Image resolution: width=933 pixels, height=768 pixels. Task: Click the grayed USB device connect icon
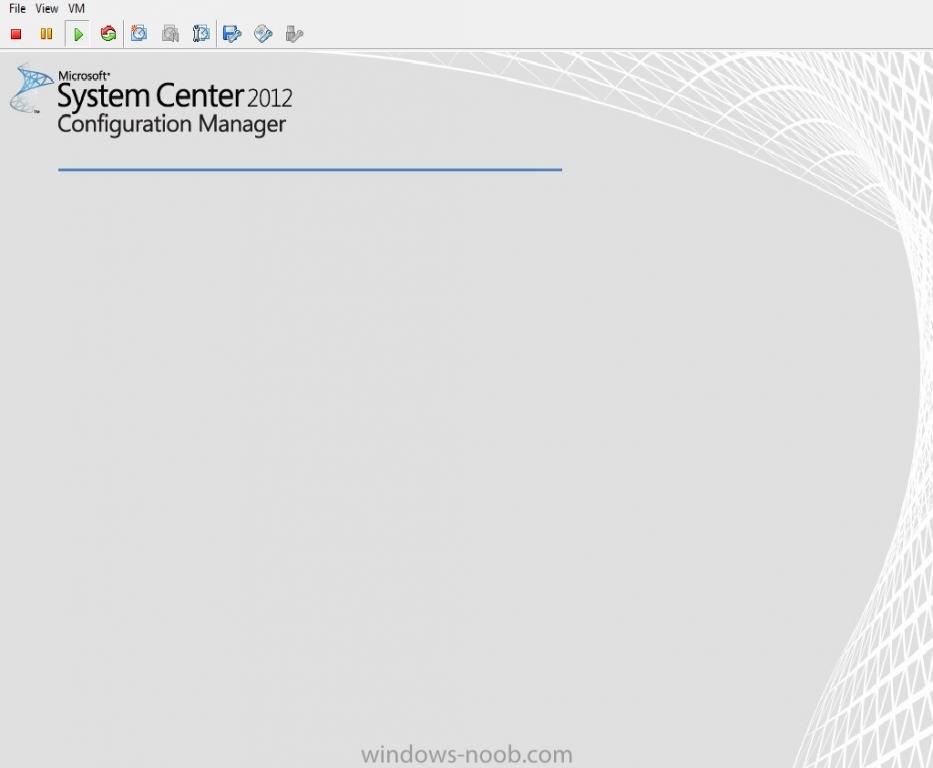click(294, 33)
